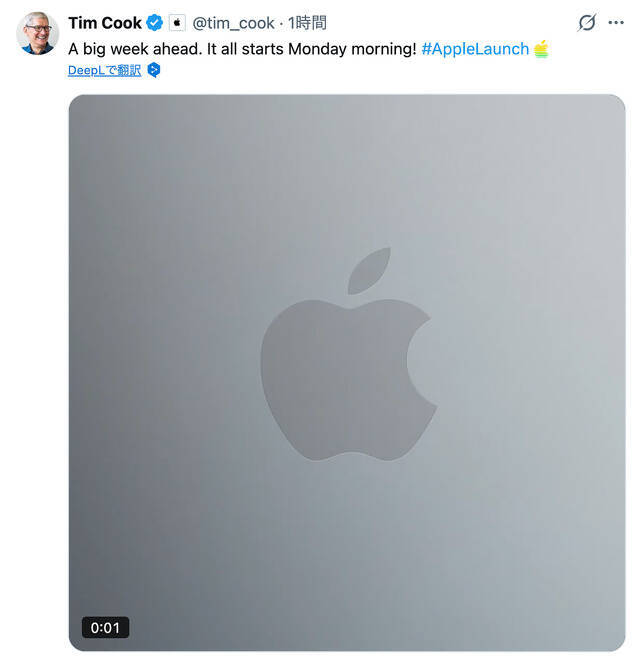
Task: Click the DeepL logo icon
Action: [154, 70]
